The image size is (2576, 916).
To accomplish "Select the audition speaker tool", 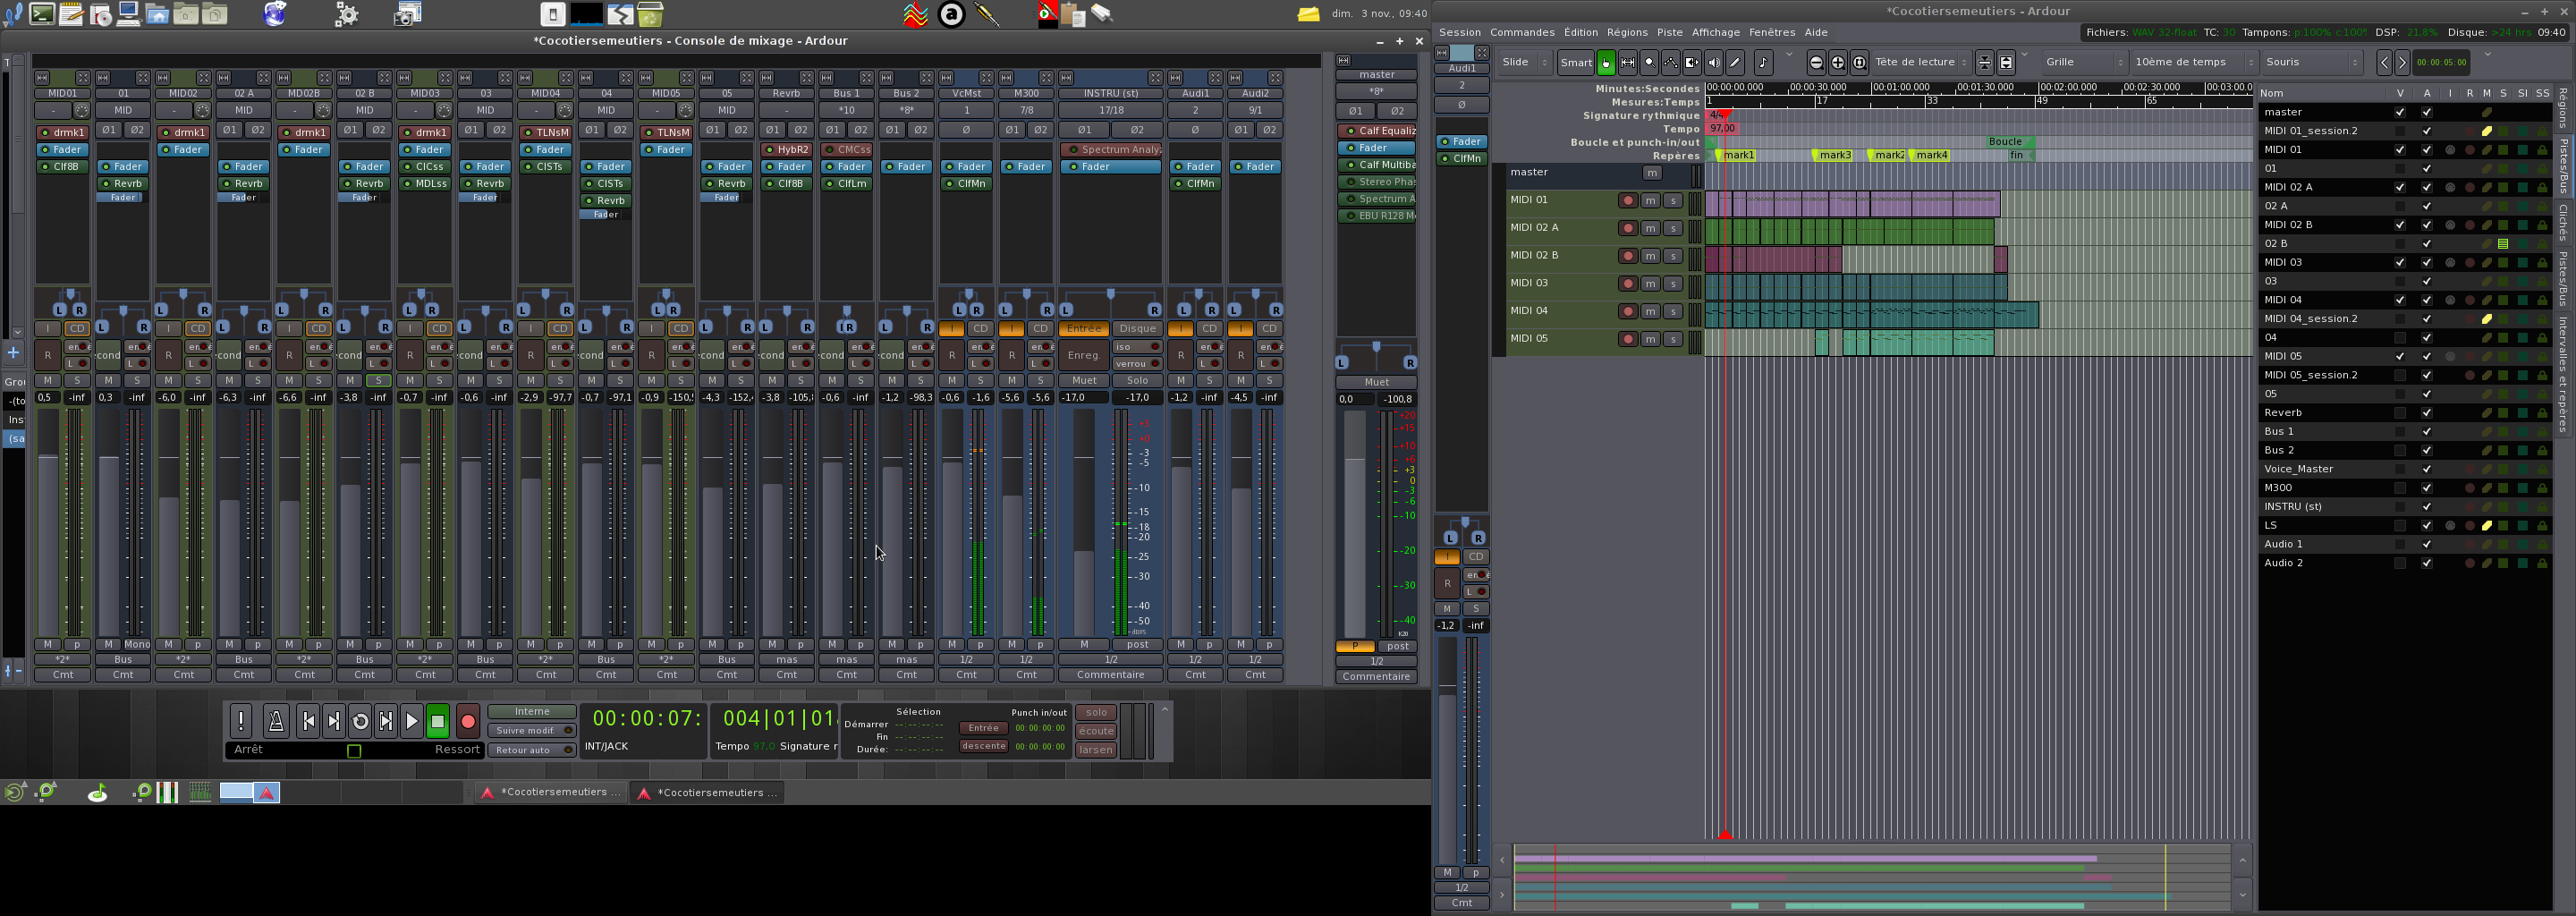I will pyautogui.click(x=1714, y=62).
